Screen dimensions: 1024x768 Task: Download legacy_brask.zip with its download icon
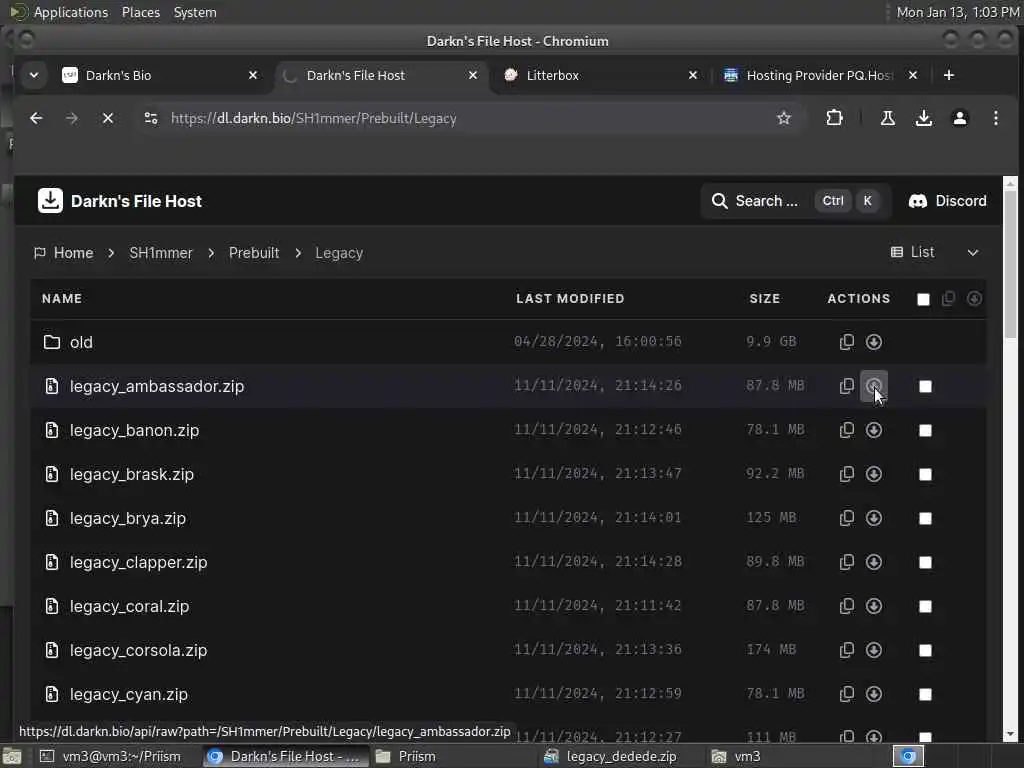(874, 473)
